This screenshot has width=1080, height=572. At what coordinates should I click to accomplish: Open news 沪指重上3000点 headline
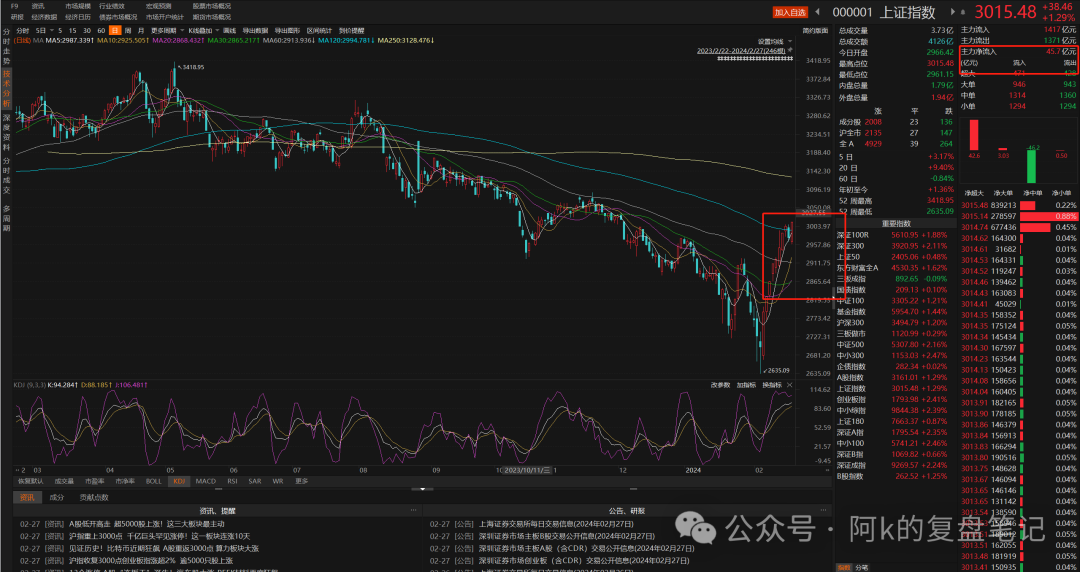point(160,536)
